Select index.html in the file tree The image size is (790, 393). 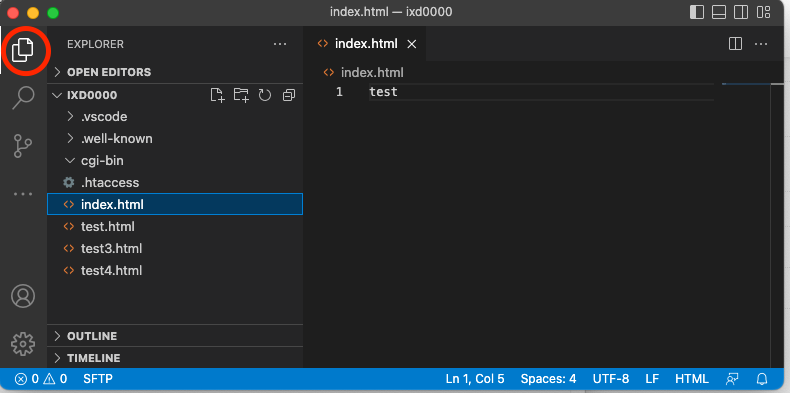pyautogui.click(x=175, y=205)
